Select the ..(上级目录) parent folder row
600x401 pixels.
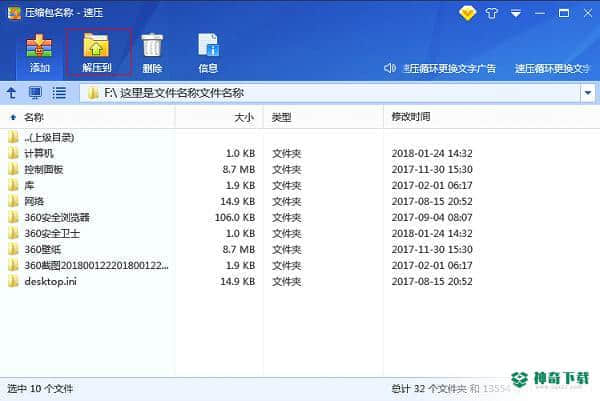click(49, 137)
